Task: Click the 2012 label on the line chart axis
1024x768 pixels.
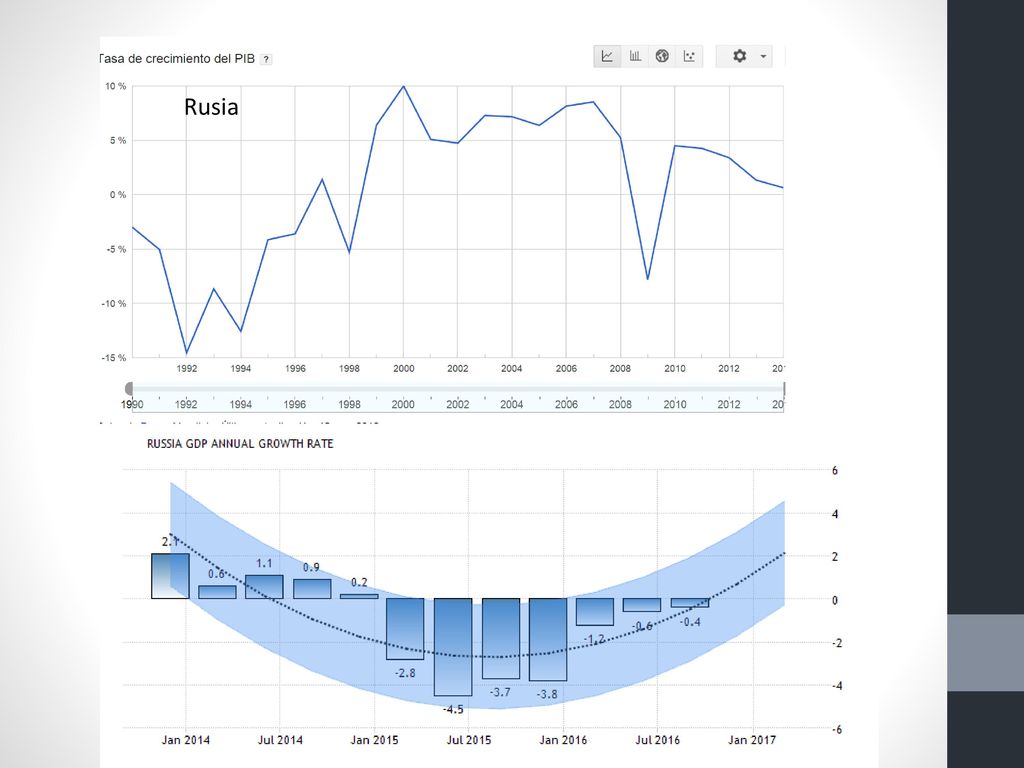Action: click(x=729, y=368)
